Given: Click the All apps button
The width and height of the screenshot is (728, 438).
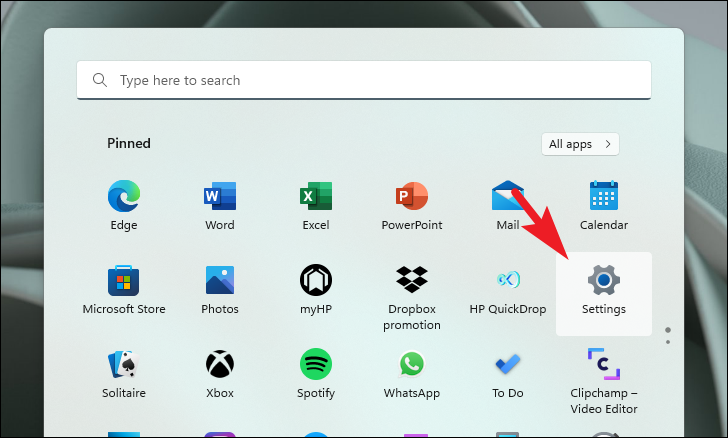Looking at the screenshot, I should (x=580, y=144).
